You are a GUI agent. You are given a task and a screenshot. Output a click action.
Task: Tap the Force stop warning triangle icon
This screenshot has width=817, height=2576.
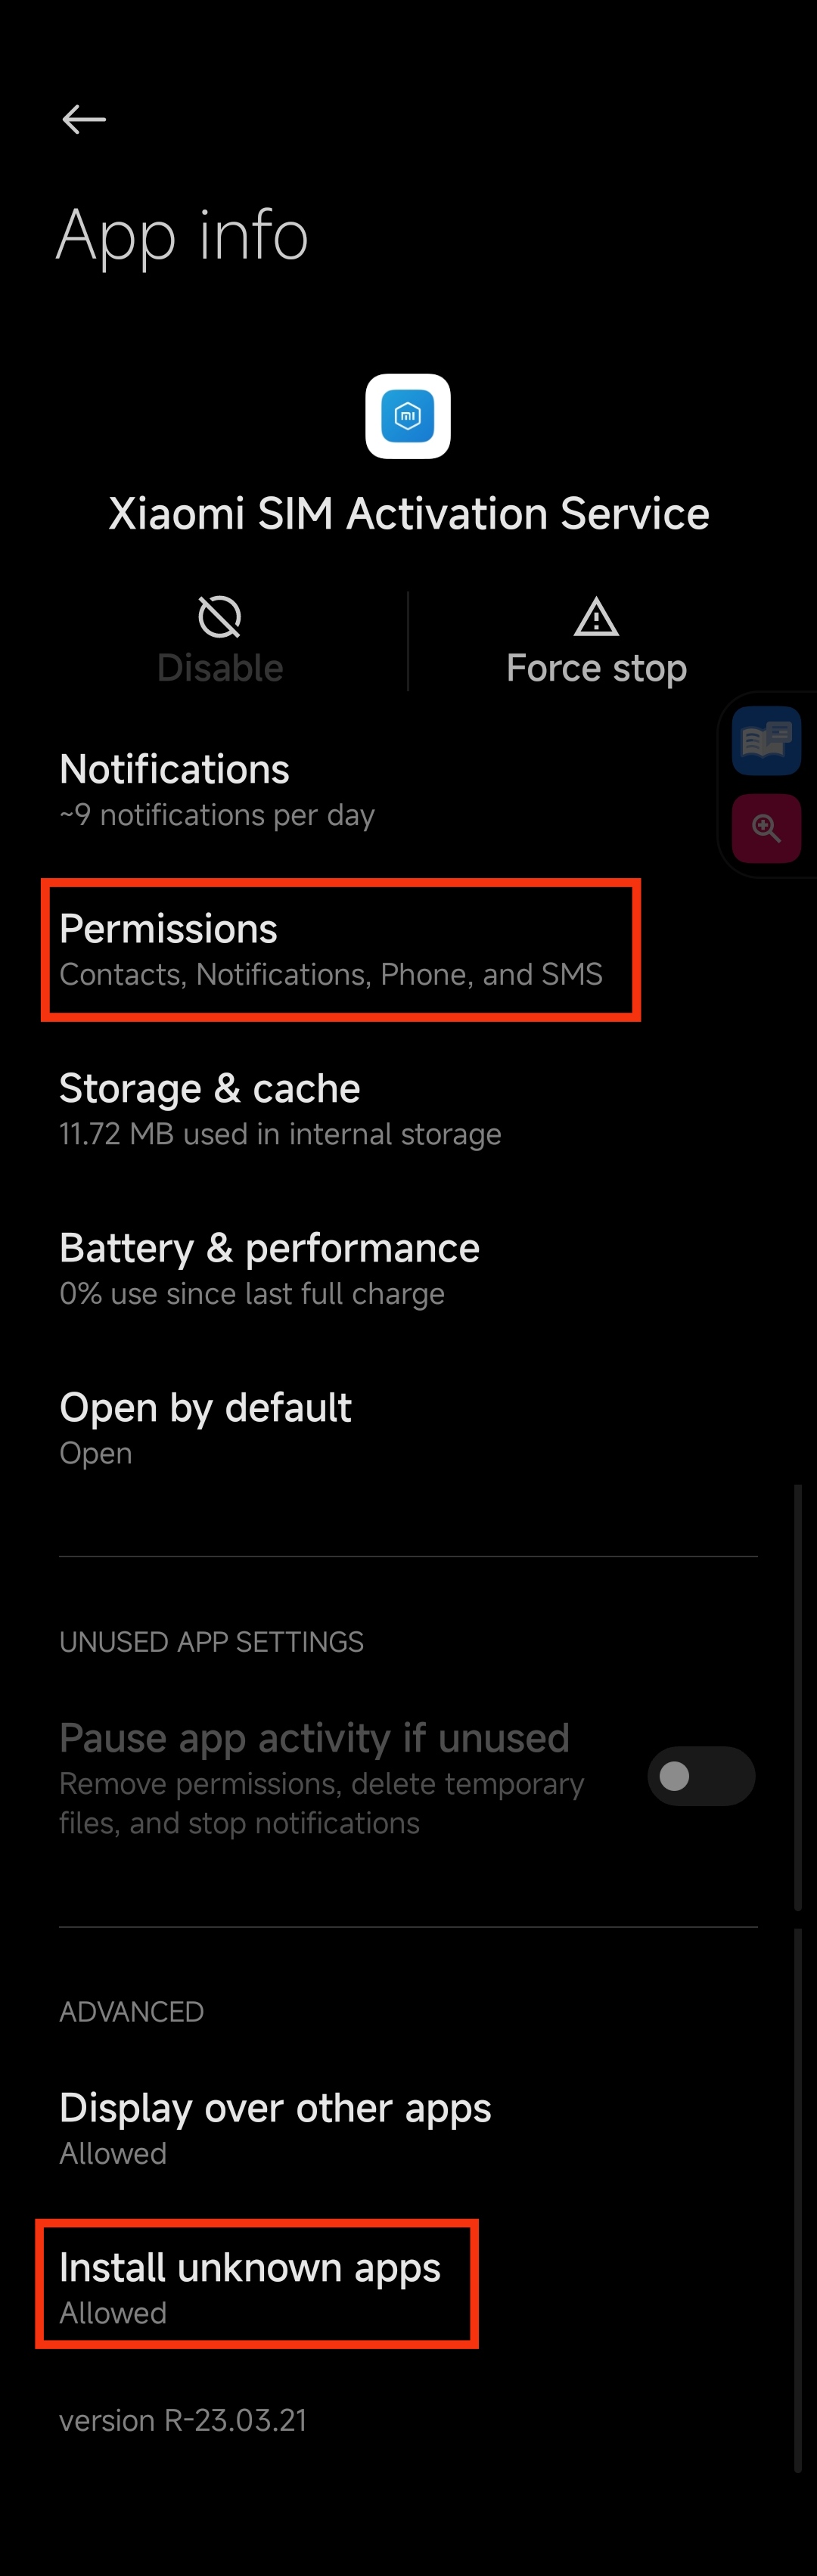pos(596,617)
